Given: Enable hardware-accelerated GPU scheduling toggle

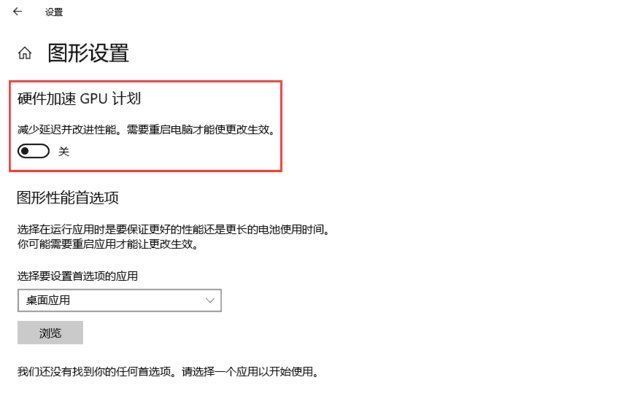Looking at the screenshot, I should 33,151.
